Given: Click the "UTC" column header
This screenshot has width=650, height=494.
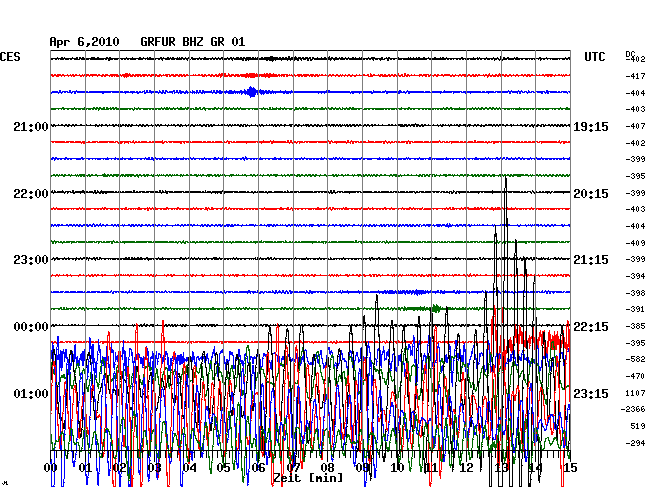Looking at the screenshot, I should (594, 57).
